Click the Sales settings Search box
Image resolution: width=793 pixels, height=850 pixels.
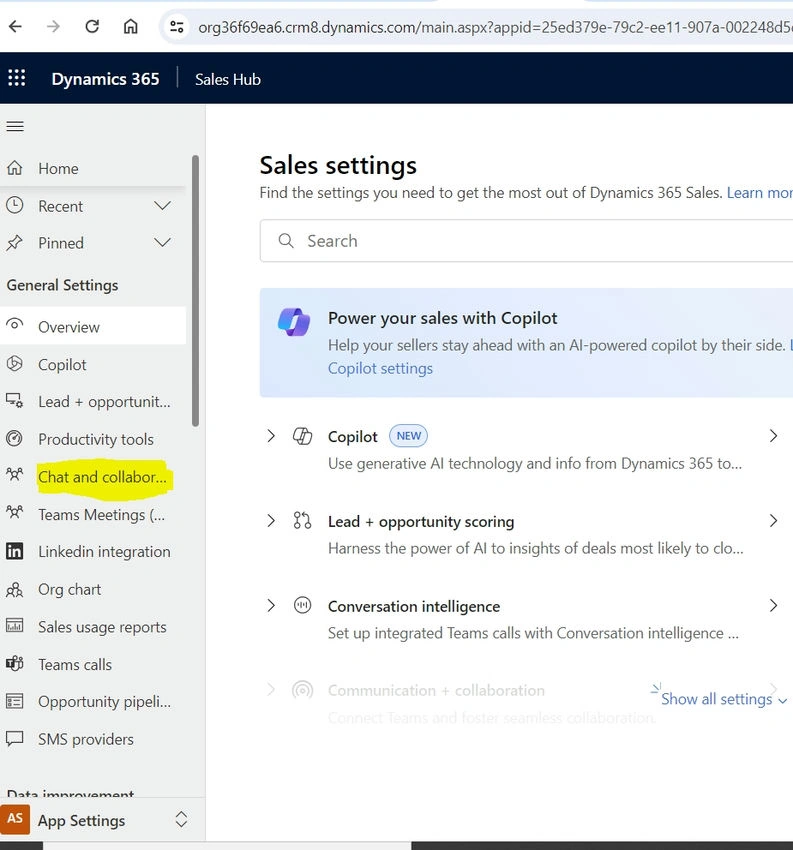click(x=526, y=241)
